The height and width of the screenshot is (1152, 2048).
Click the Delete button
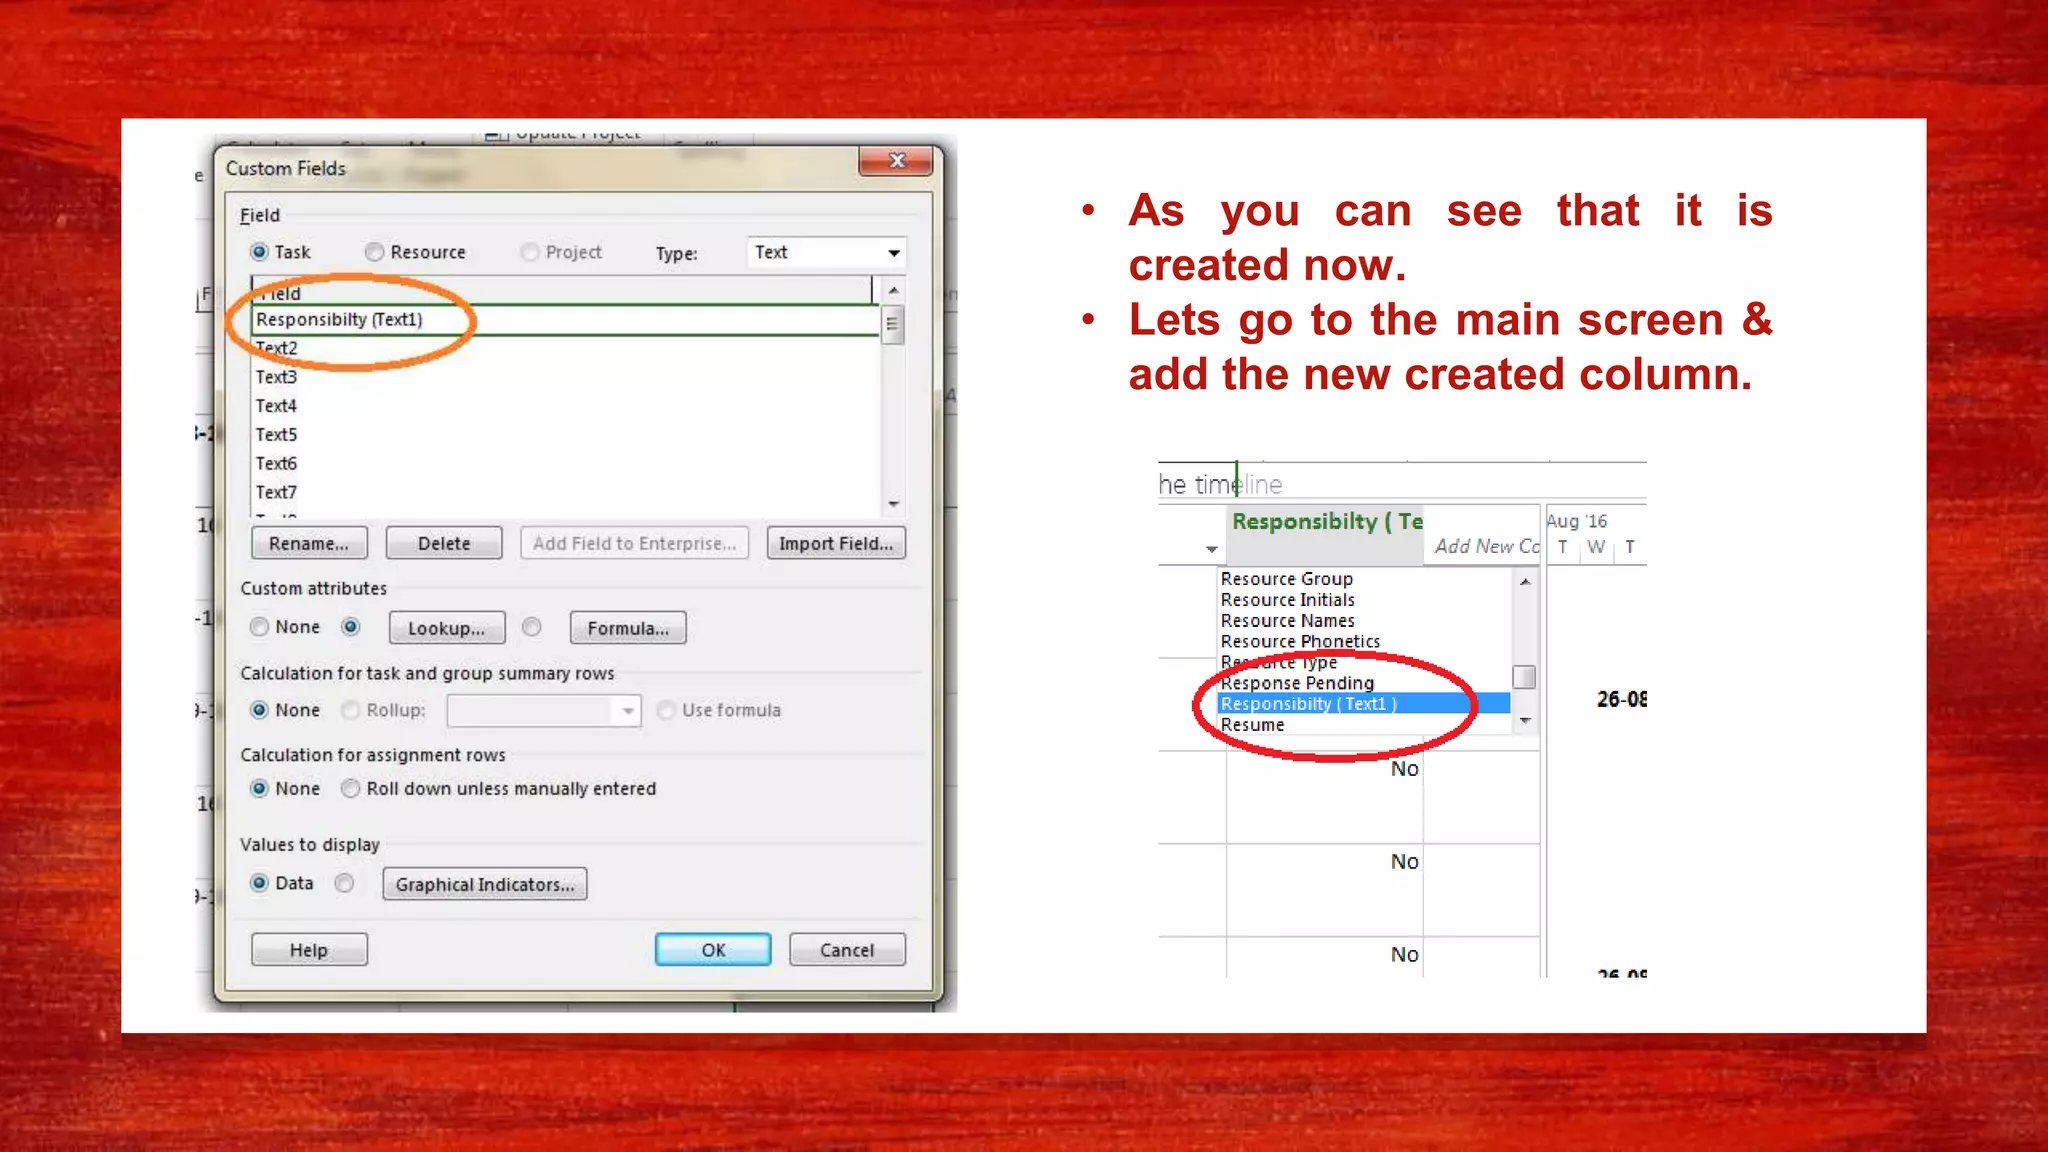coord(444,543)
